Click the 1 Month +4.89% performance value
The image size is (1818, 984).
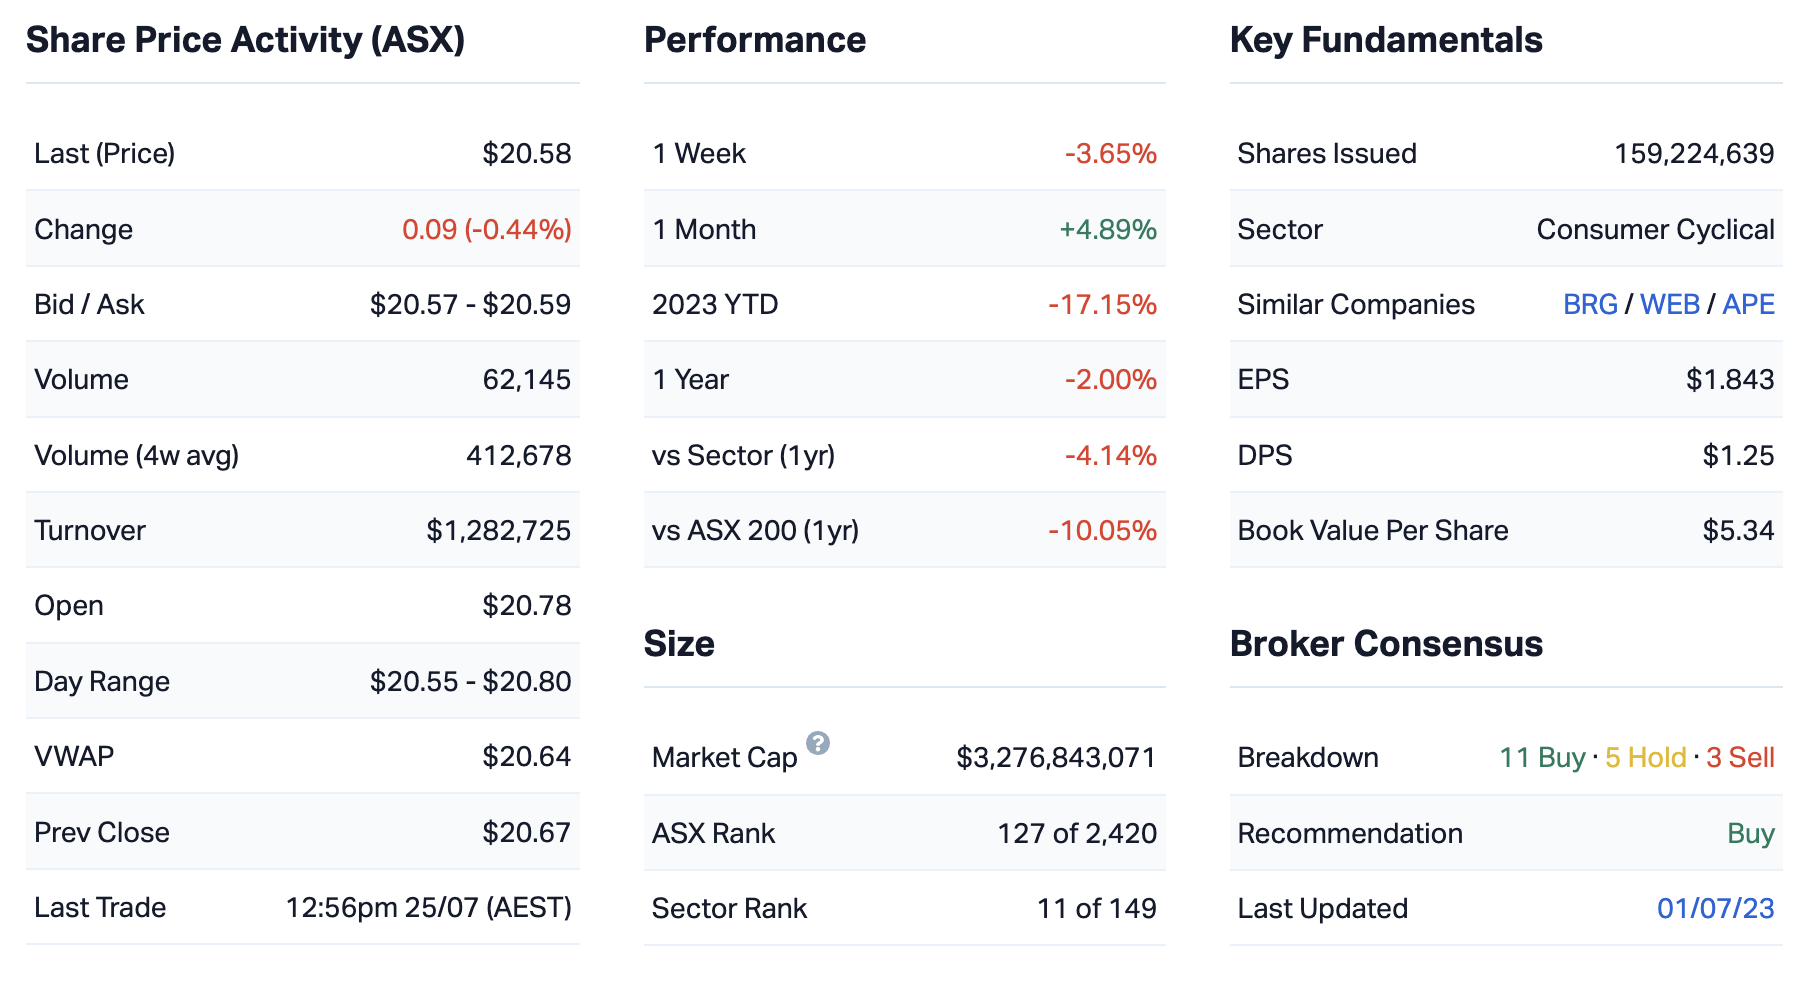1108,229
